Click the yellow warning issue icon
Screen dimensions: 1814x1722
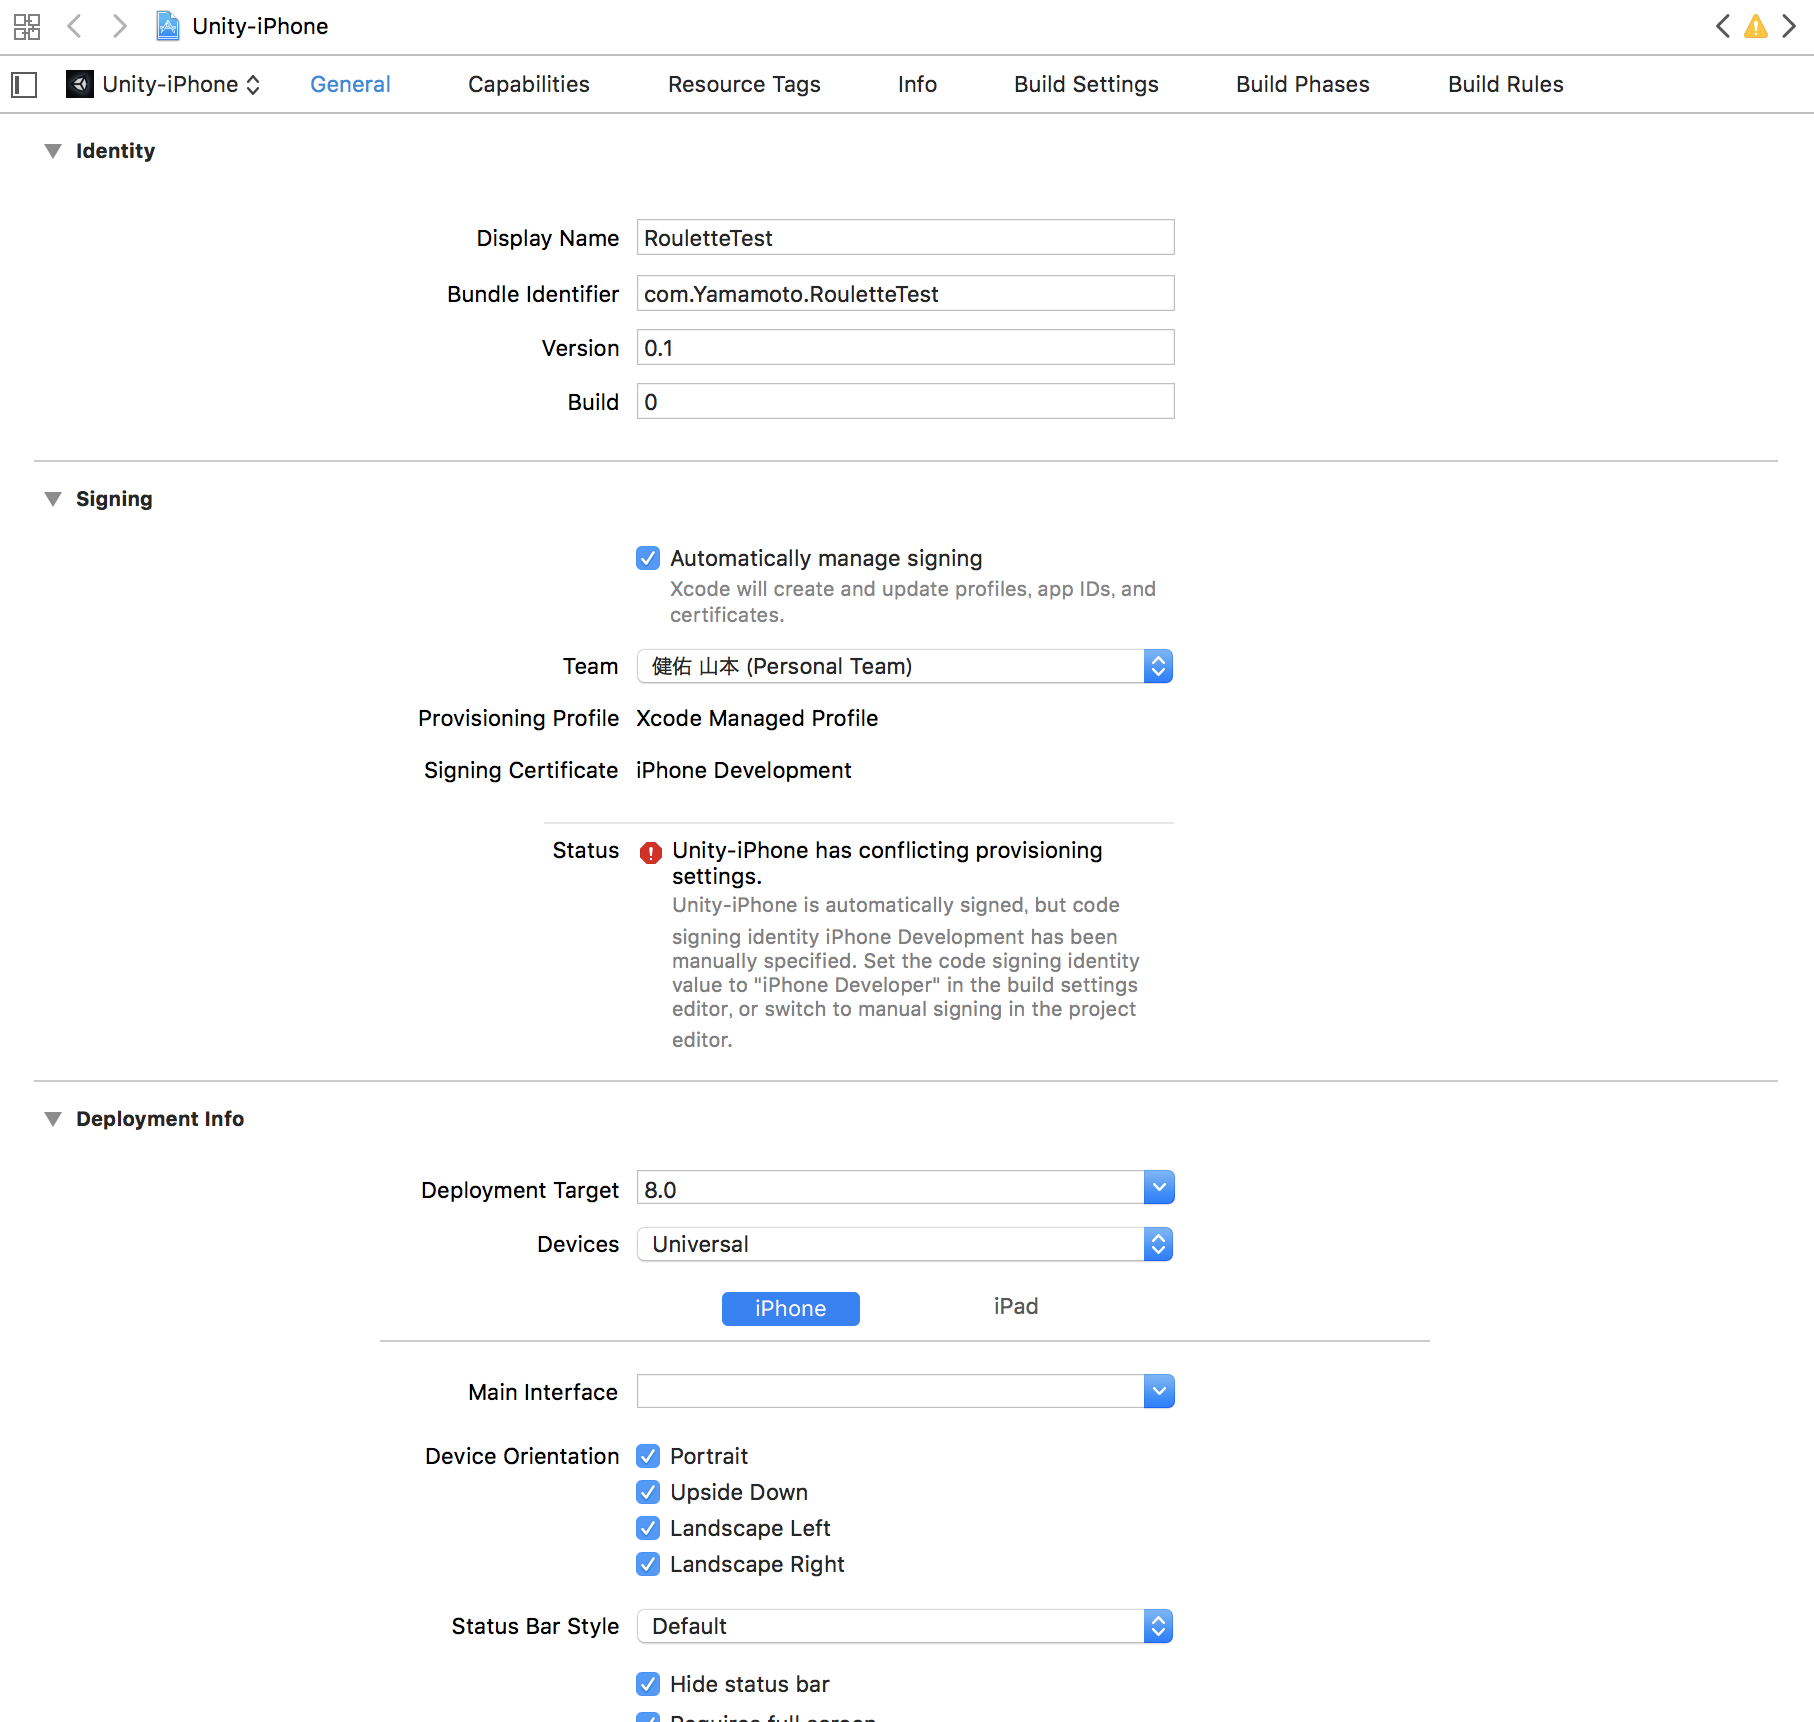pos(1755,27)
